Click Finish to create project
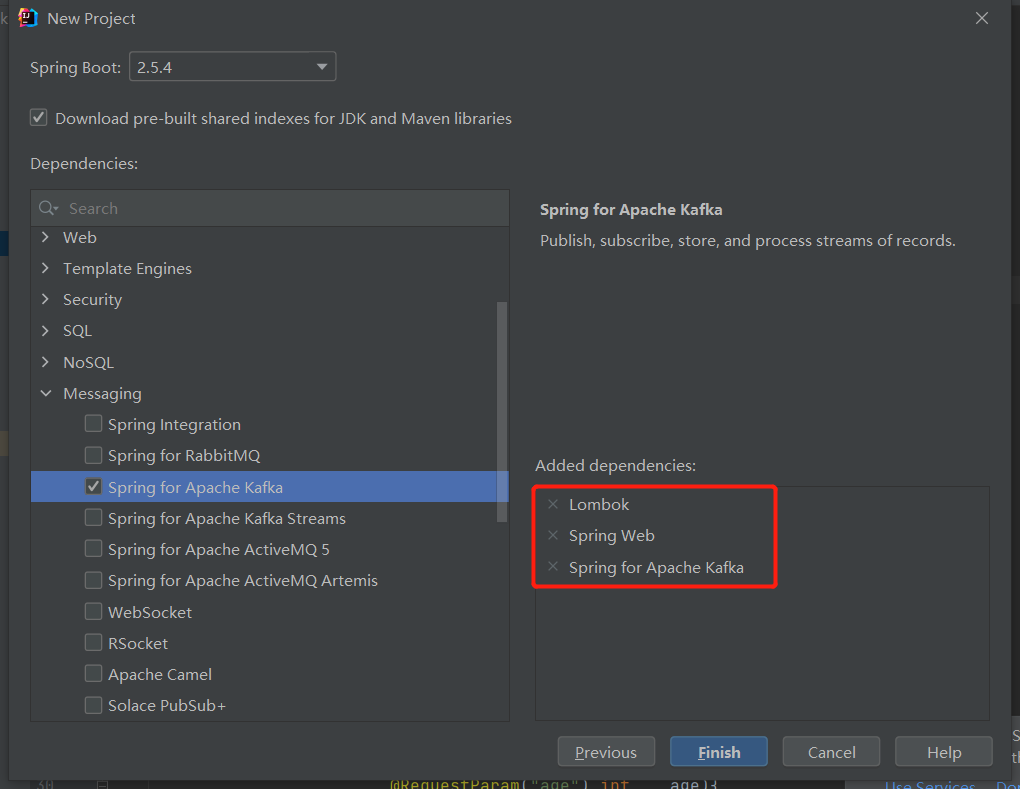Viewport: 1020px width, 789px height. click(719, 752)
